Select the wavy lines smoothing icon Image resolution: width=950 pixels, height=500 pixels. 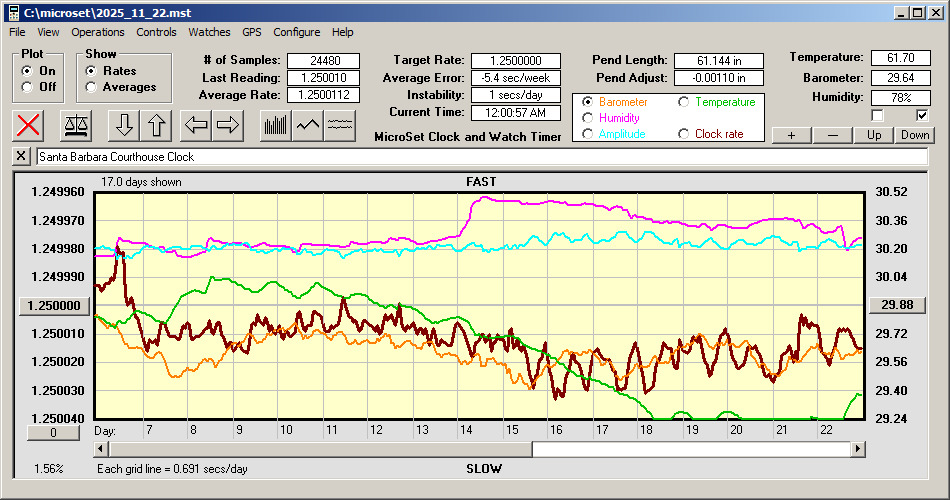coord(341,125)
